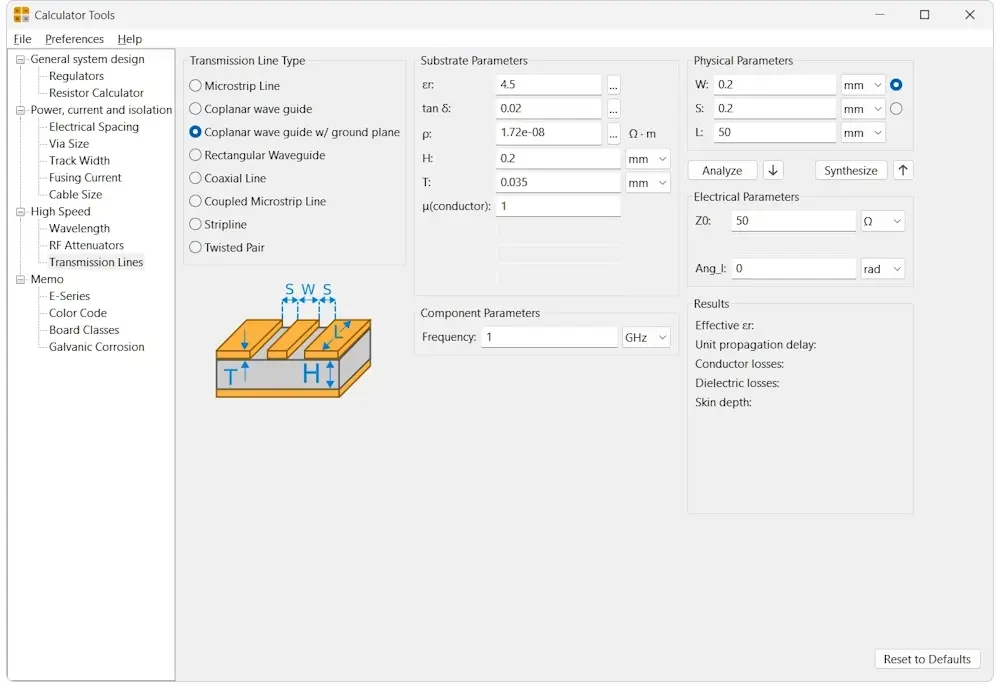Click Reset to Defaults button
The width and height of the screenshot is (1000, 688).
coord(927,659)
